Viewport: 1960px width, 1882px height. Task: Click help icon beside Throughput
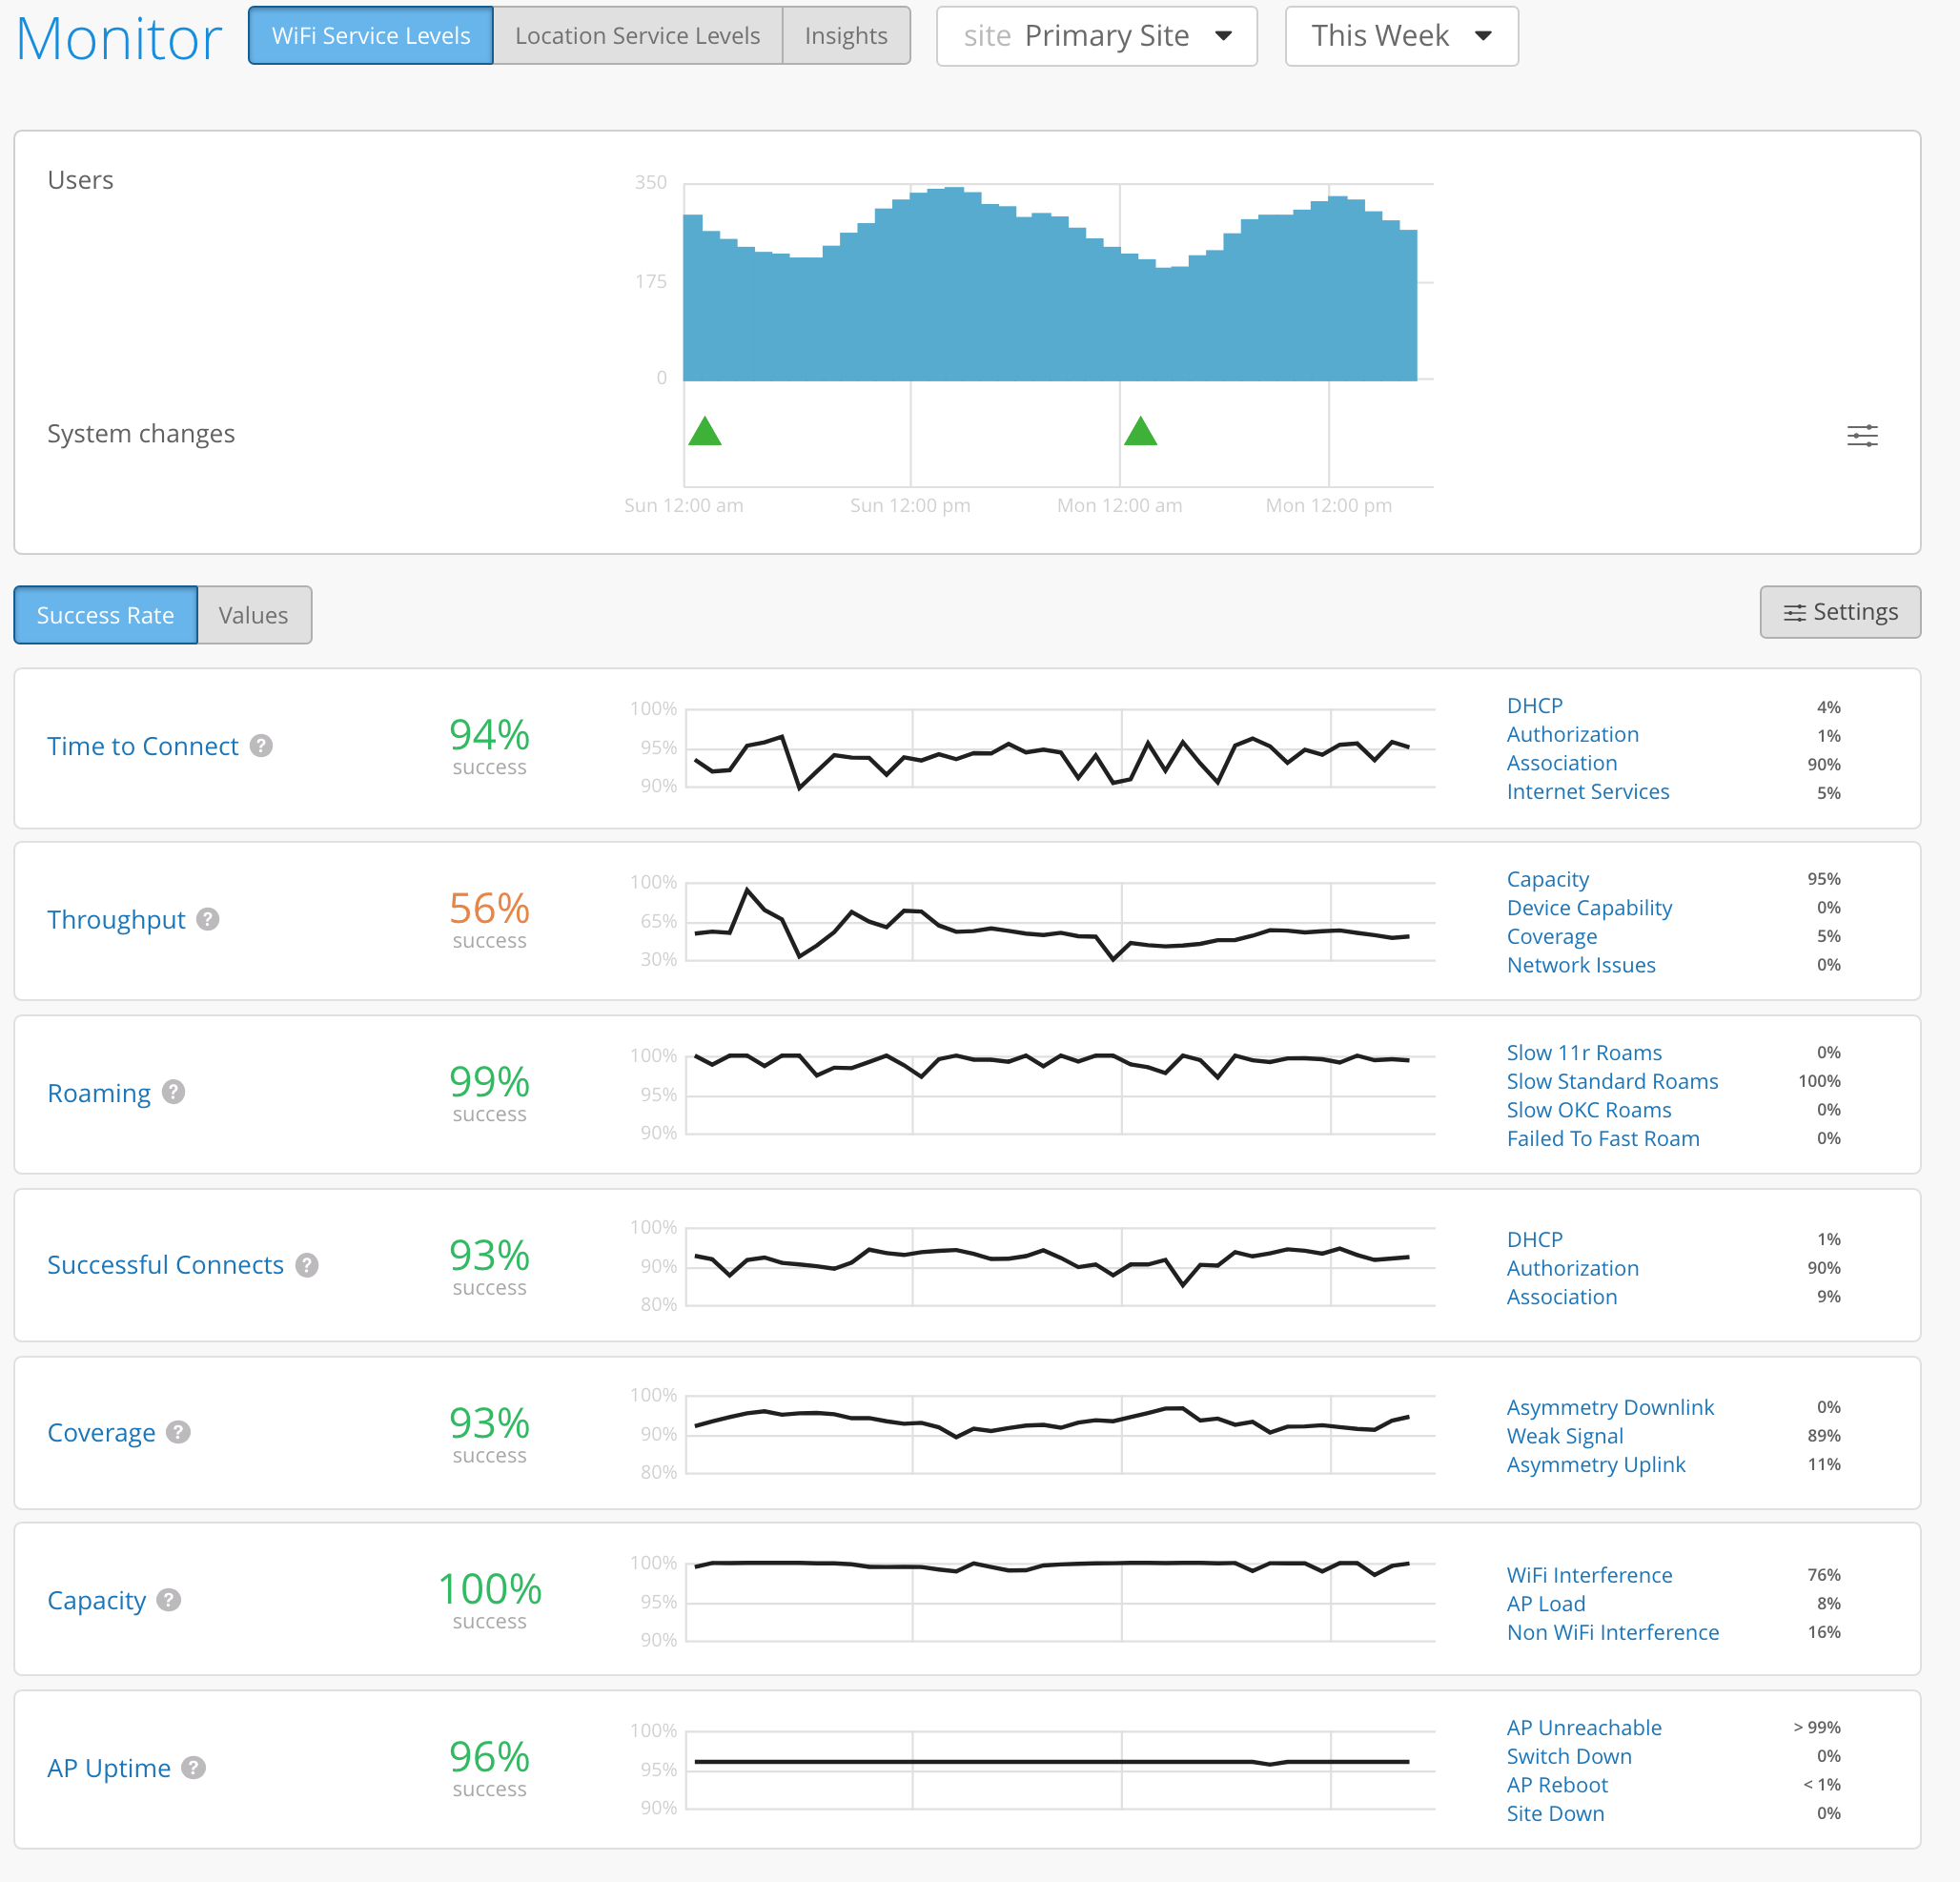click(x=208, y=919)
